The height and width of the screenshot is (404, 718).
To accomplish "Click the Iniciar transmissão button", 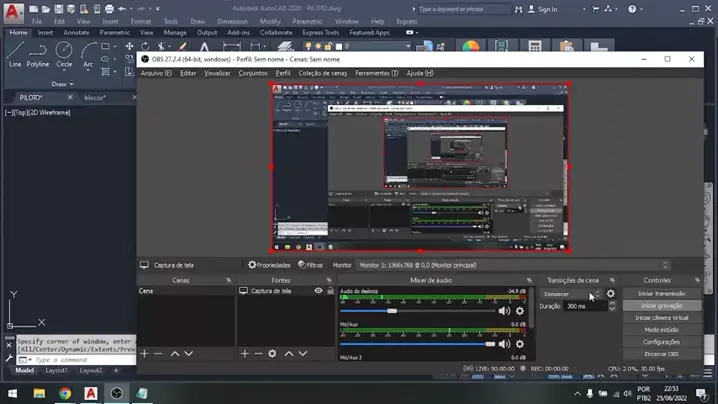I will click(662, 293).
